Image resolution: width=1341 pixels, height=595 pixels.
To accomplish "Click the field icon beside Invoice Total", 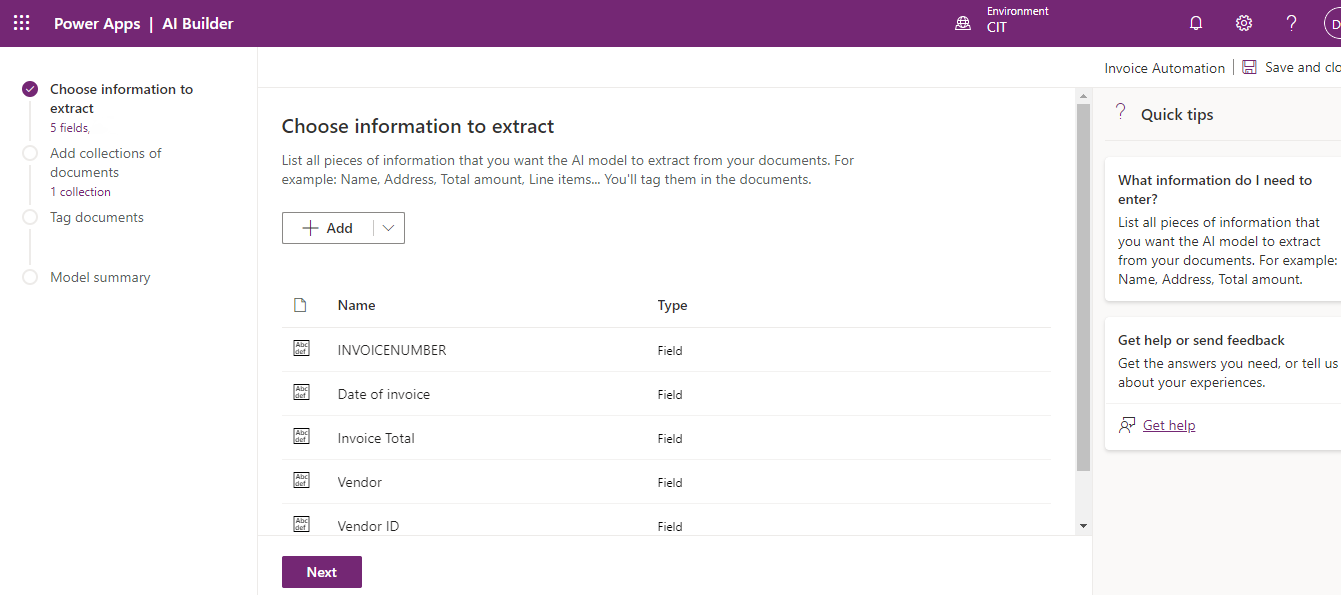I will 301,437.
